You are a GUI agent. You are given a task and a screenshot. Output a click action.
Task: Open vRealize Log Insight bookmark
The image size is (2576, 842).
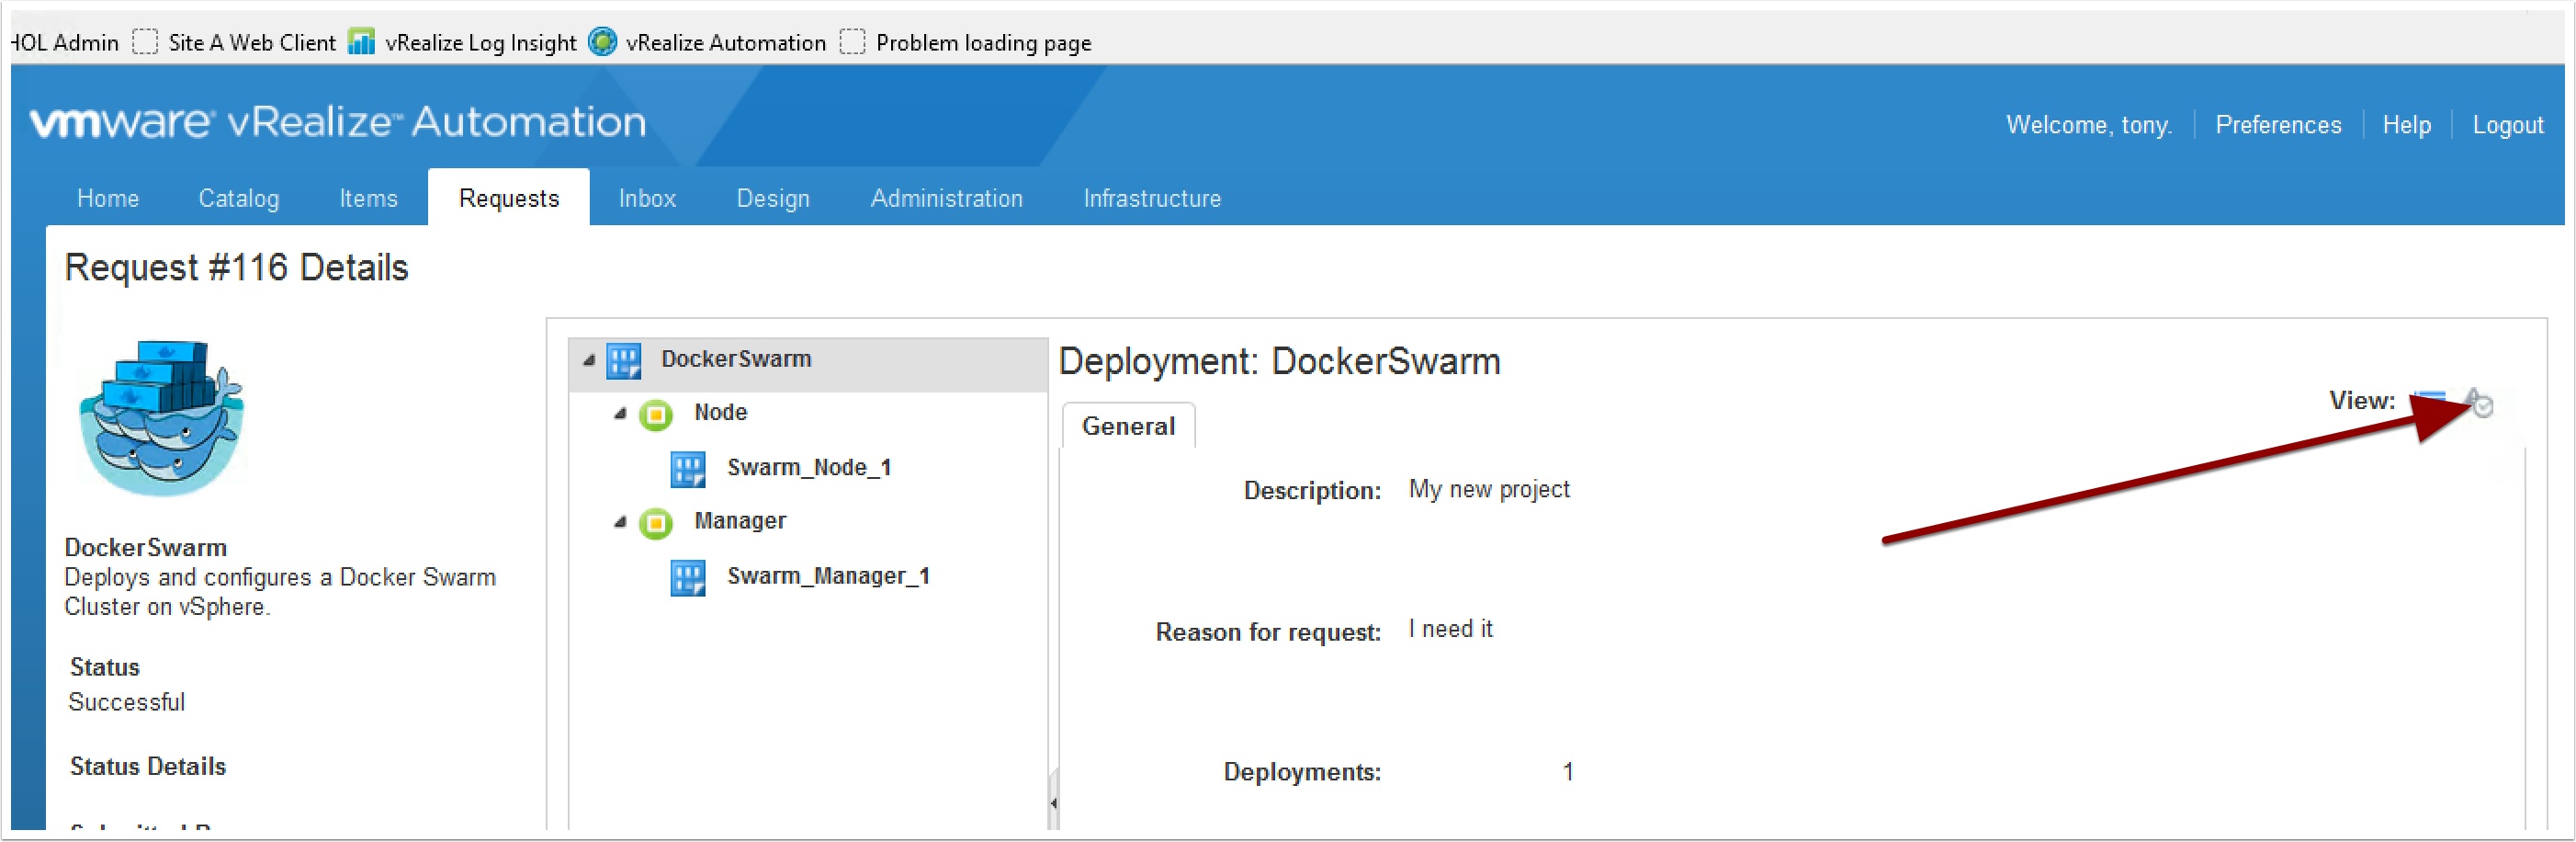[x=481, y=42]
